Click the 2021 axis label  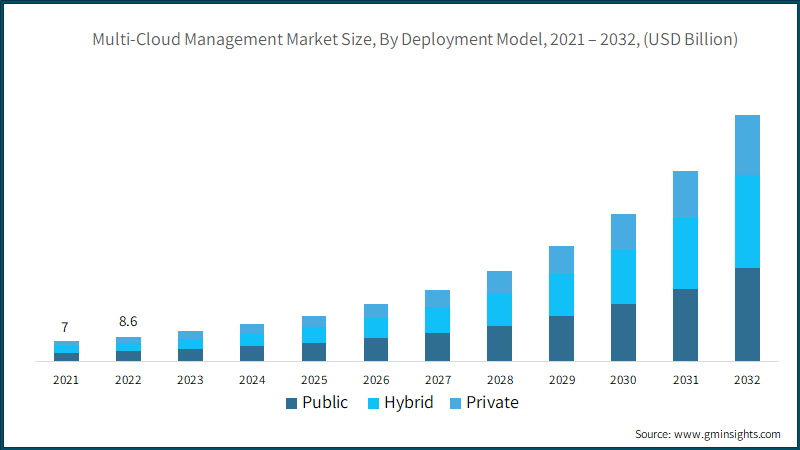pyautogui.click(x=66, y=380)
